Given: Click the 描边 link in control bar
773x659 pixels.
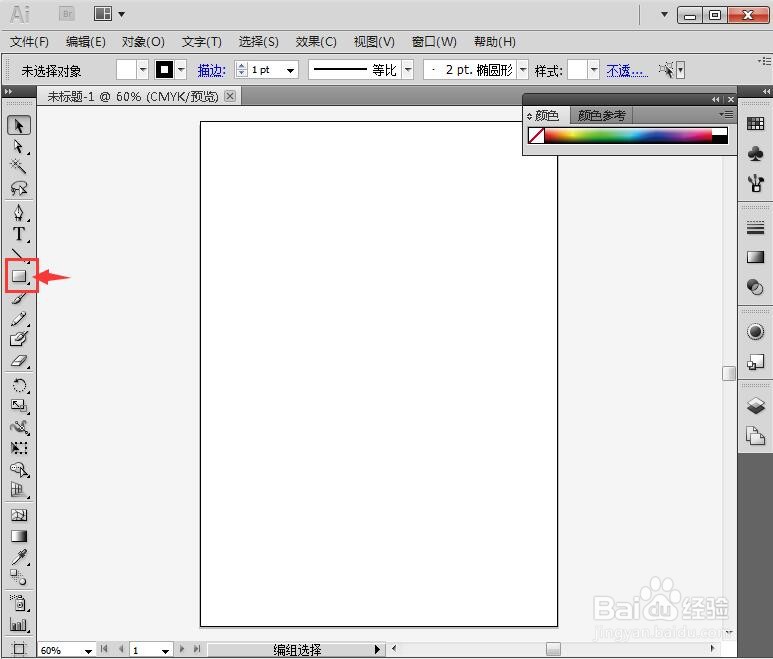Looking at the screenshot, I should point(211,70).
